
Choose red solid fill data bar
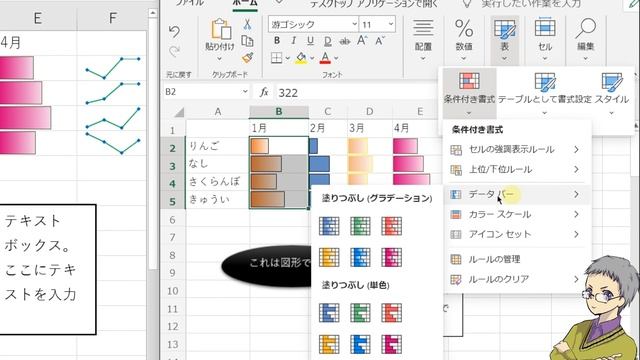point(392,313)
